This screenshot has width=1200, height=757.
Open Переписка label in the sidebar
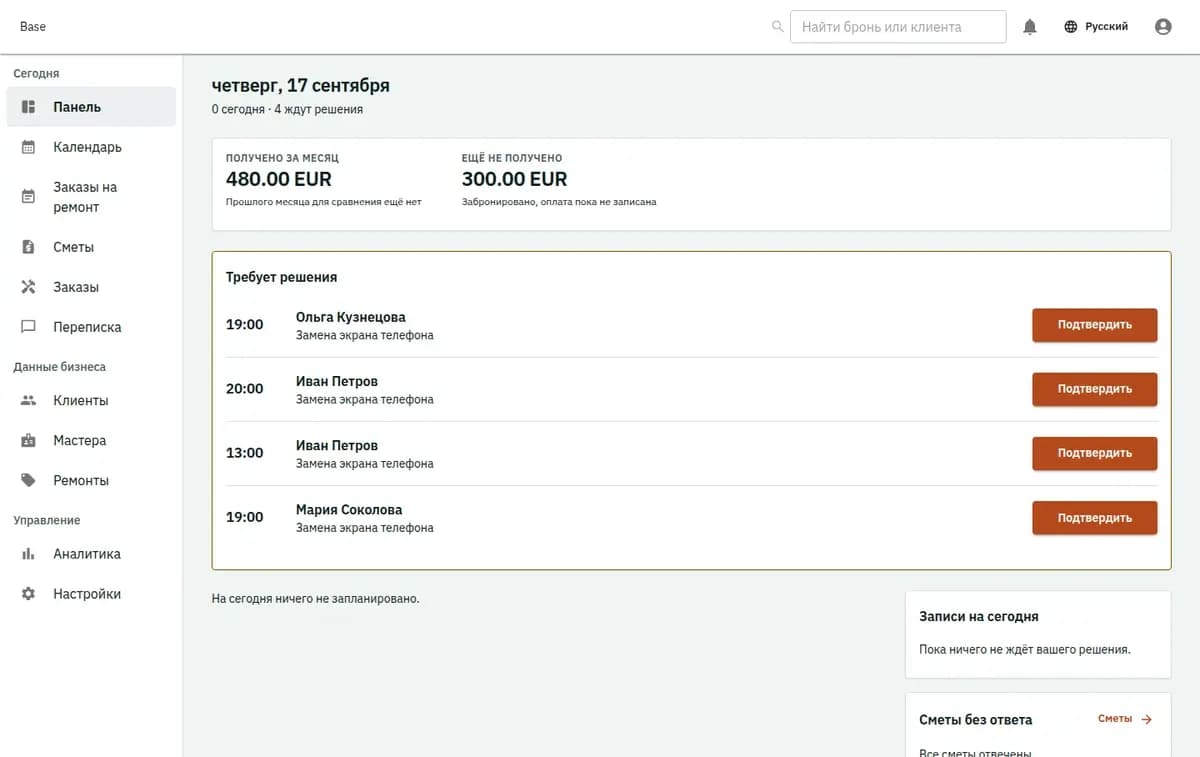coord(88,327)
